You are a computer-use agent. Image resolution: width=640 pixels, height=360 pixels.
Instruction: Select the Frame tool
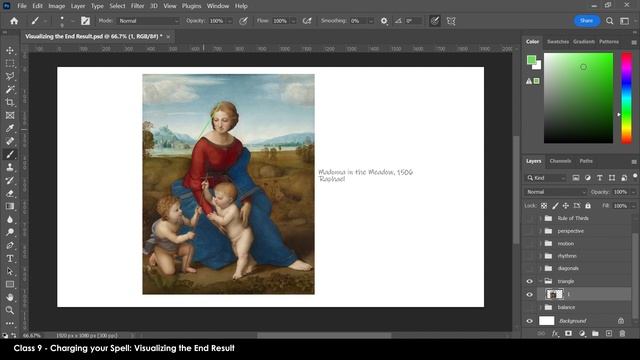coord(10,116)
